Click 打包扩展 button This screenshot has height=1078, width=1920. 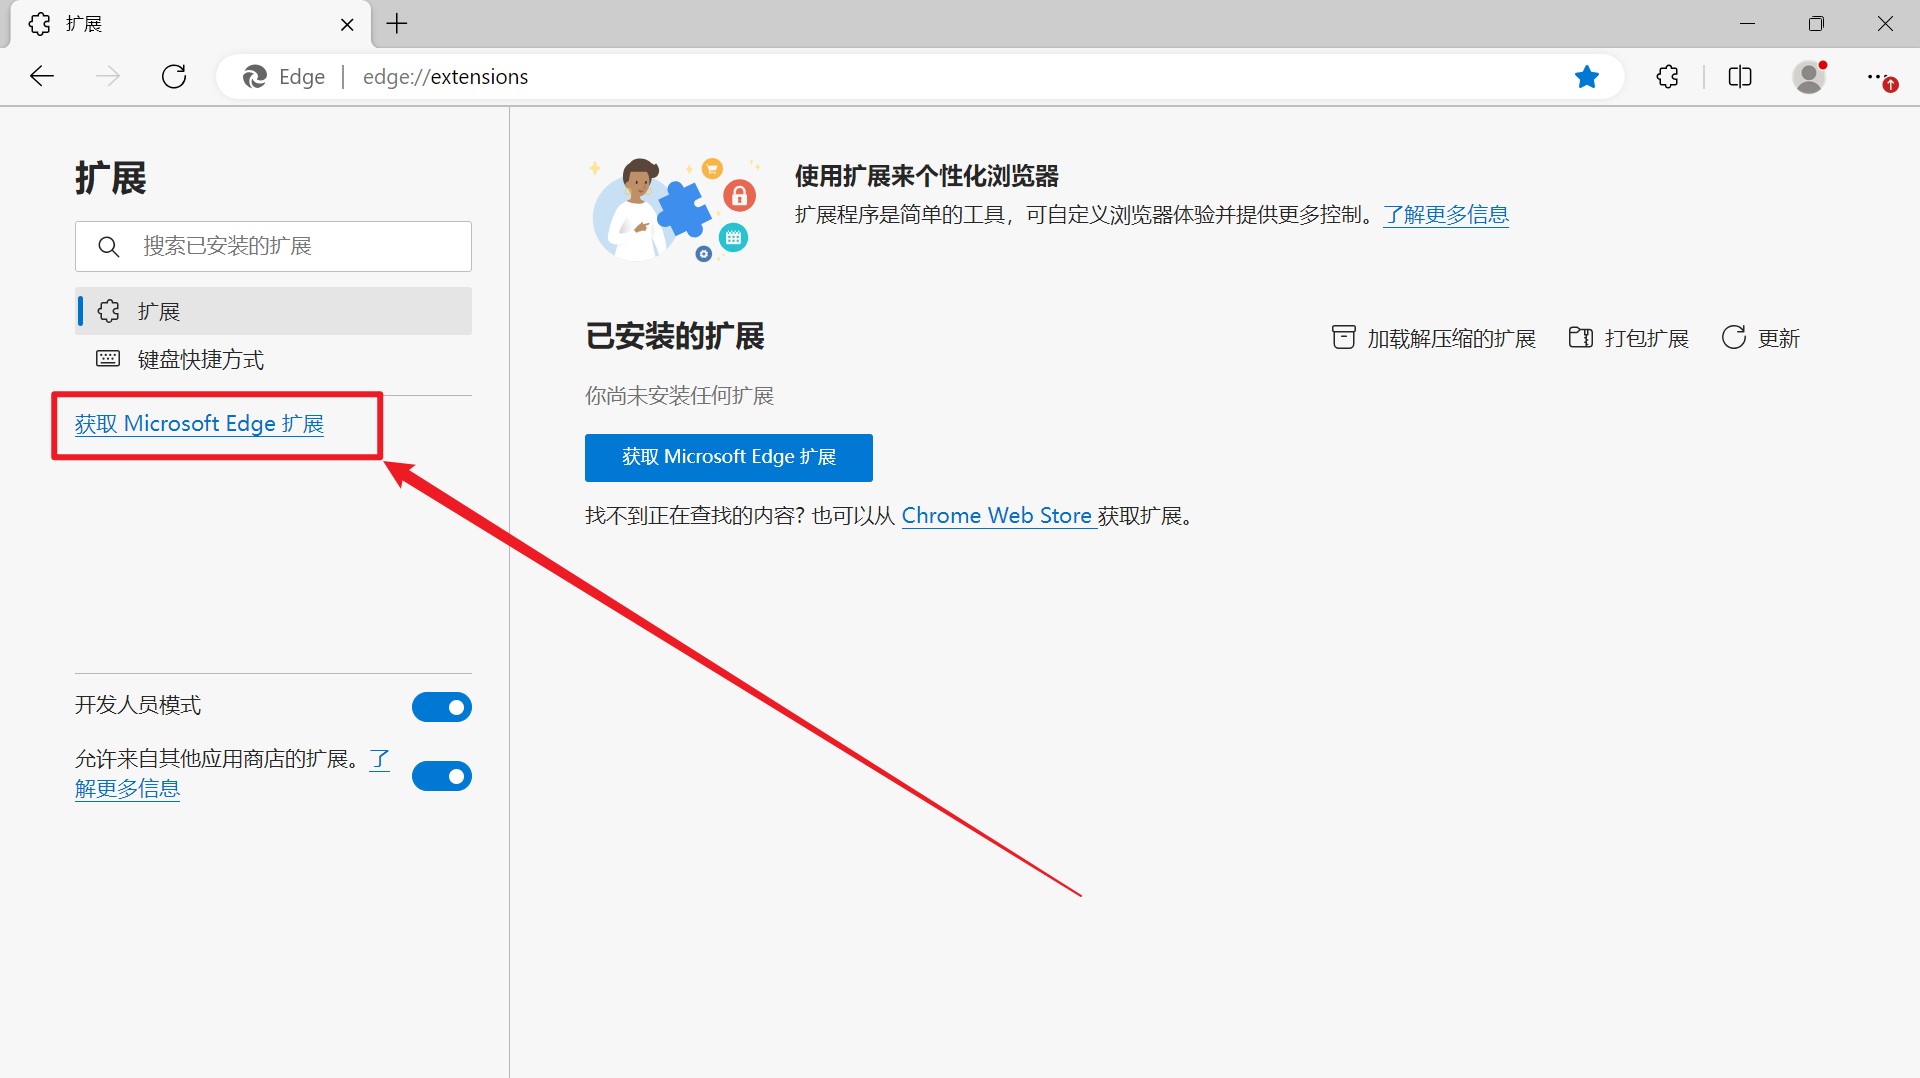click(x=1628, y=338)
